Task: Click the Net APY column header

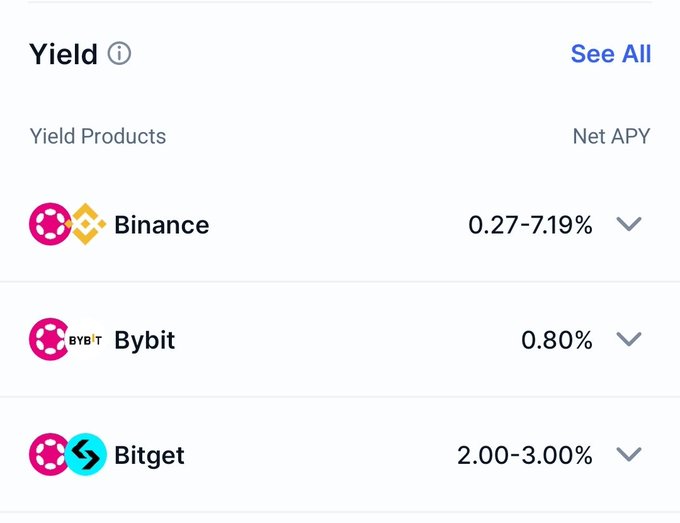Action: [611, 136]
